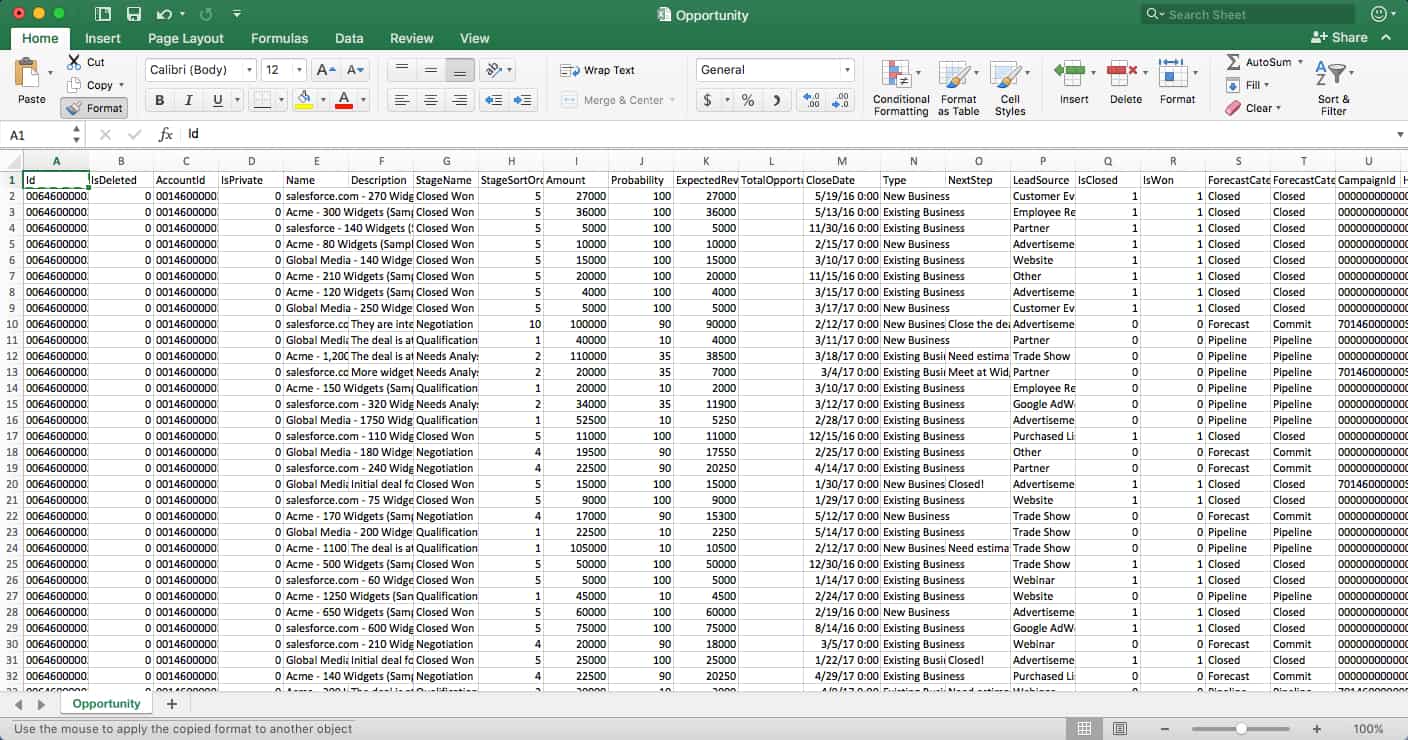
Task: Open Conditional Formatting options
Action: point(900,88)
